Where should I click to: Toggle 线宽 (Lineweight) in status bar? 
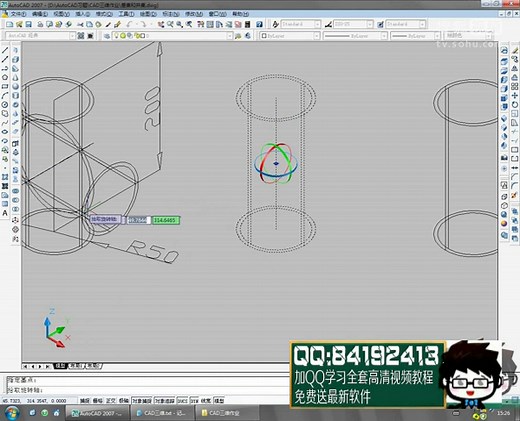206,401
